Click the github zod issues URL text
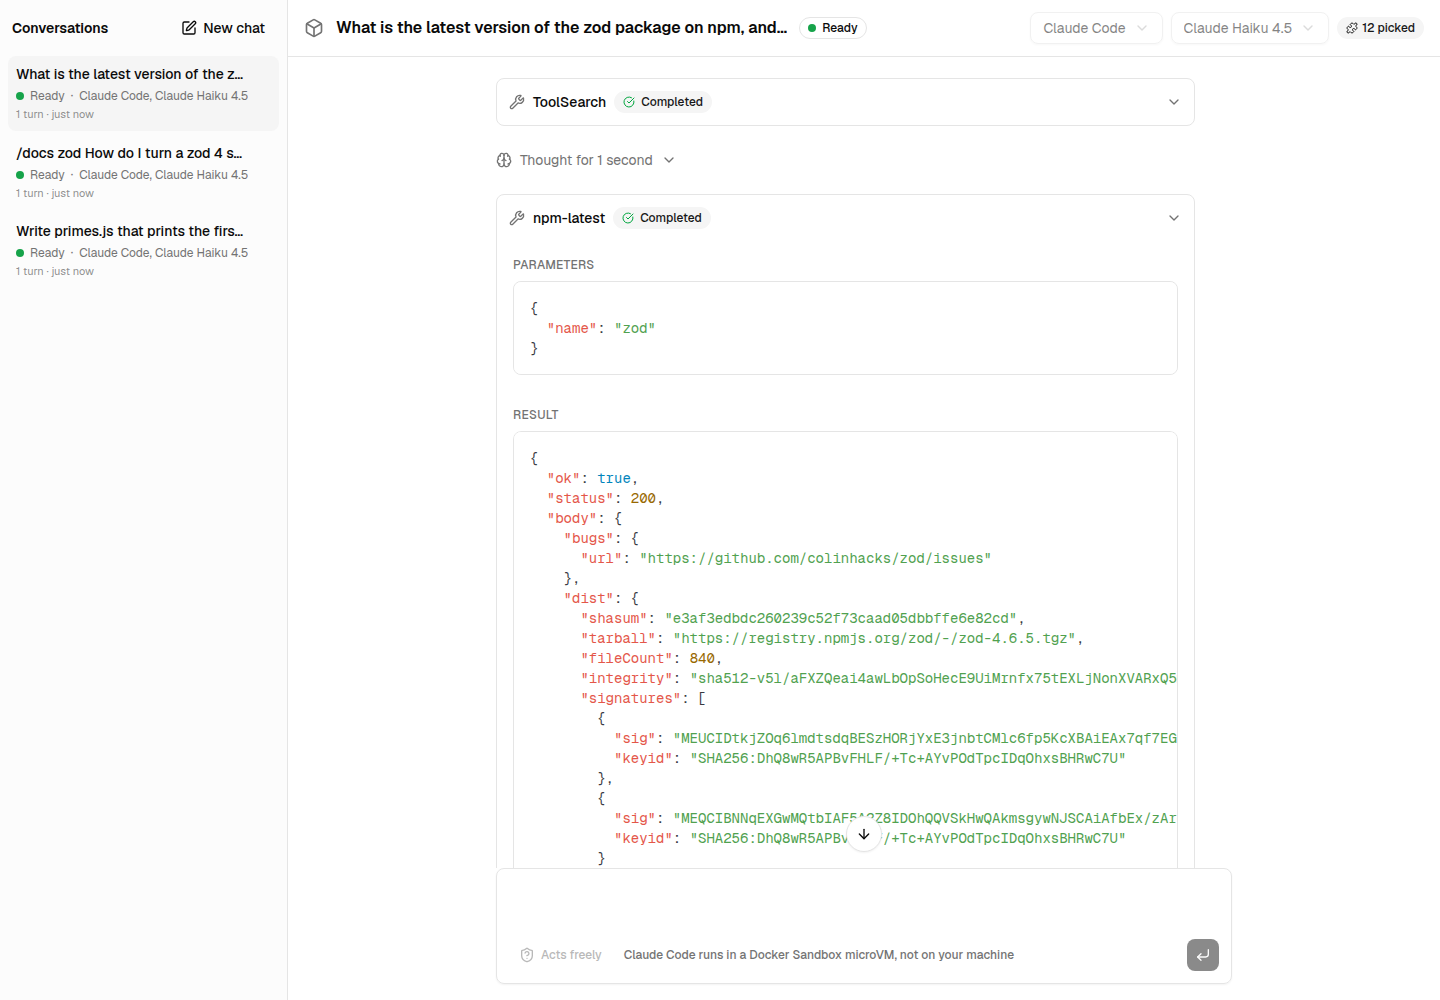The height and width of the screenshot is (1000, 1440). click(815, 558)
